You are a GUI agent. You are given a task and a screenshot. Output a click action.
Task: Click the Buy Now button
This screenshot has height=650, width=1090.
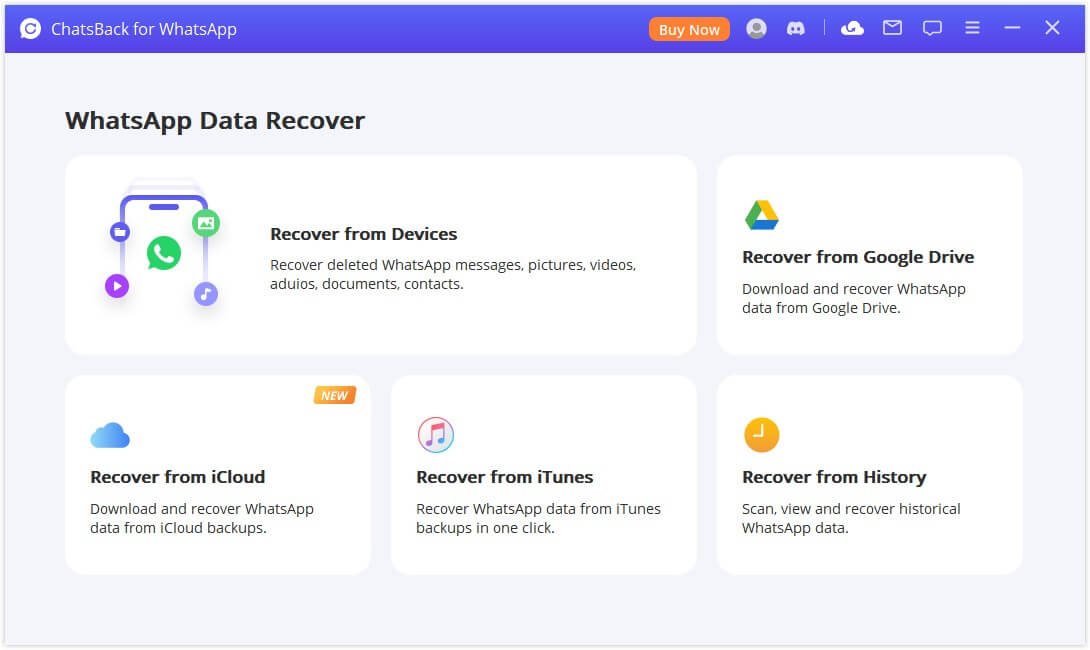(689, 29)
